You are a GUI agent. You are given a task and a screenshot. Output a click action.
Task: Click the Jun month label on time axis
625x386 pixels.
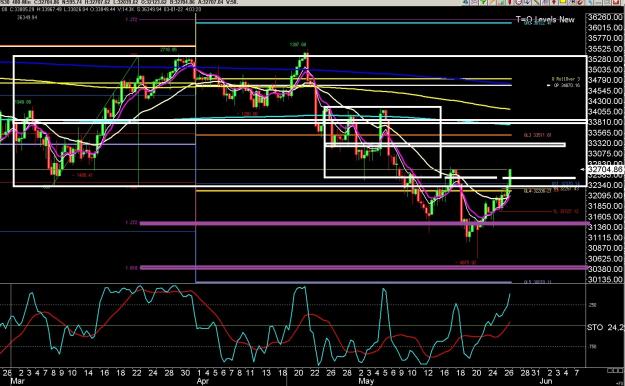click(546, 381)
